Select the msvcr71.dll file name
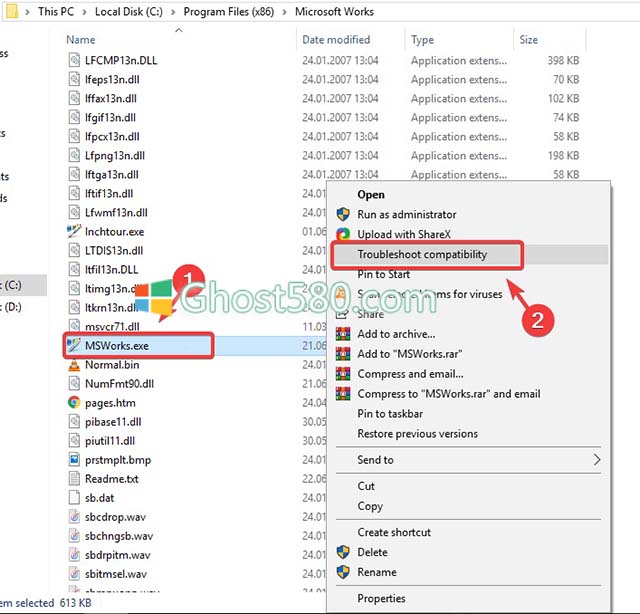Image resolution: width=640 pixels, height=614 pixels. (112, 327)
